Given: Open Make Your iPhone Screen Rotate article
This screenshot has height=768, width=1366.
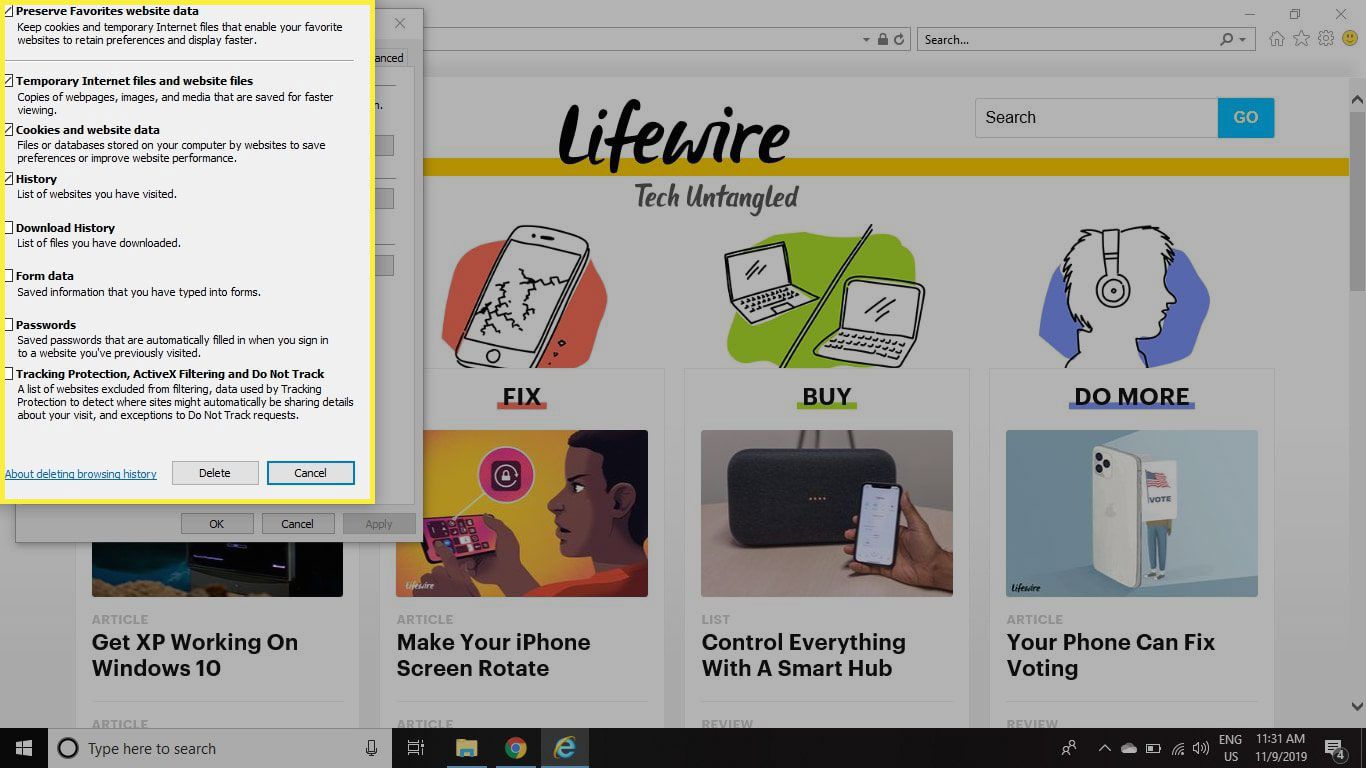Looking at the screenshot, I should [x=494, y=655].
